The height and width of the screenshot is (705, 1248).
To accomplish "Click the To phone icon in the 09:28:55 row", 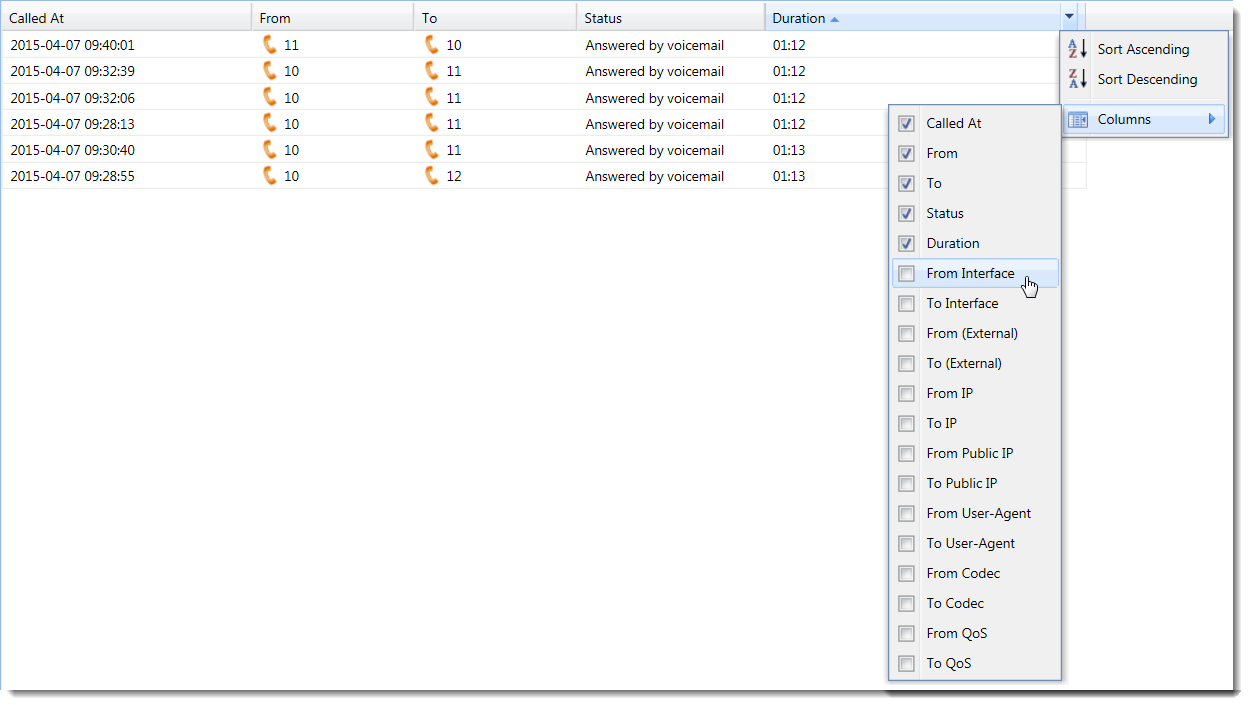I will coord(432,175).
